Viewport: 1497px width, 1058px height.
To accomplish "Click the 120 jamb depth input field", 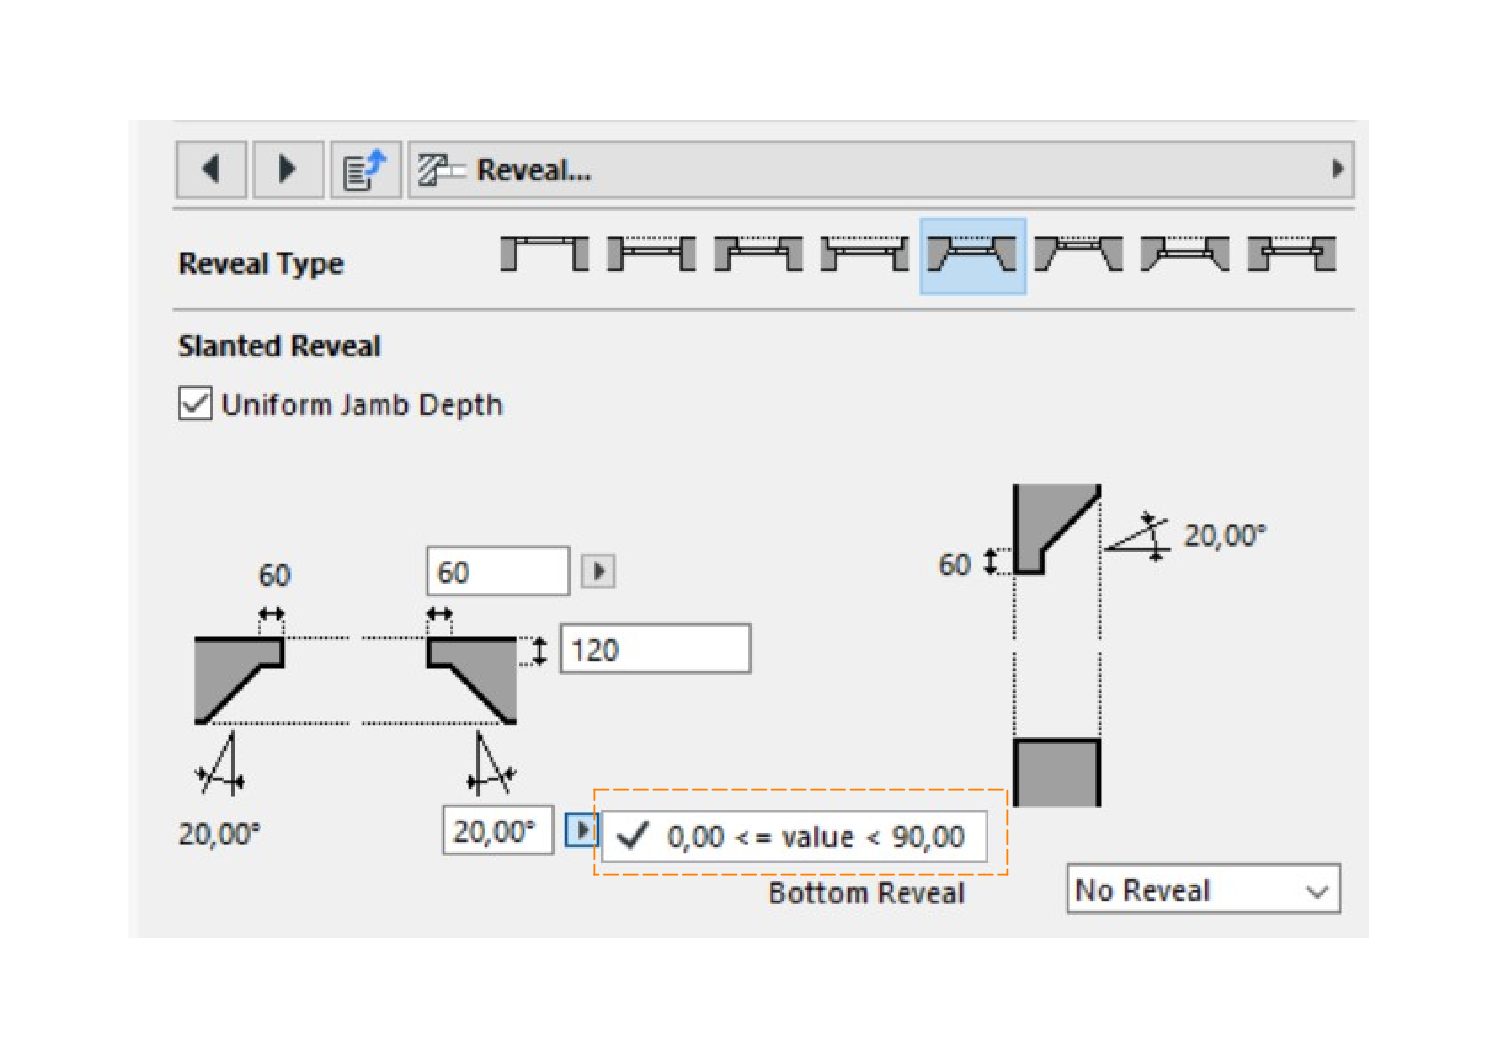I will pos(655,649).
